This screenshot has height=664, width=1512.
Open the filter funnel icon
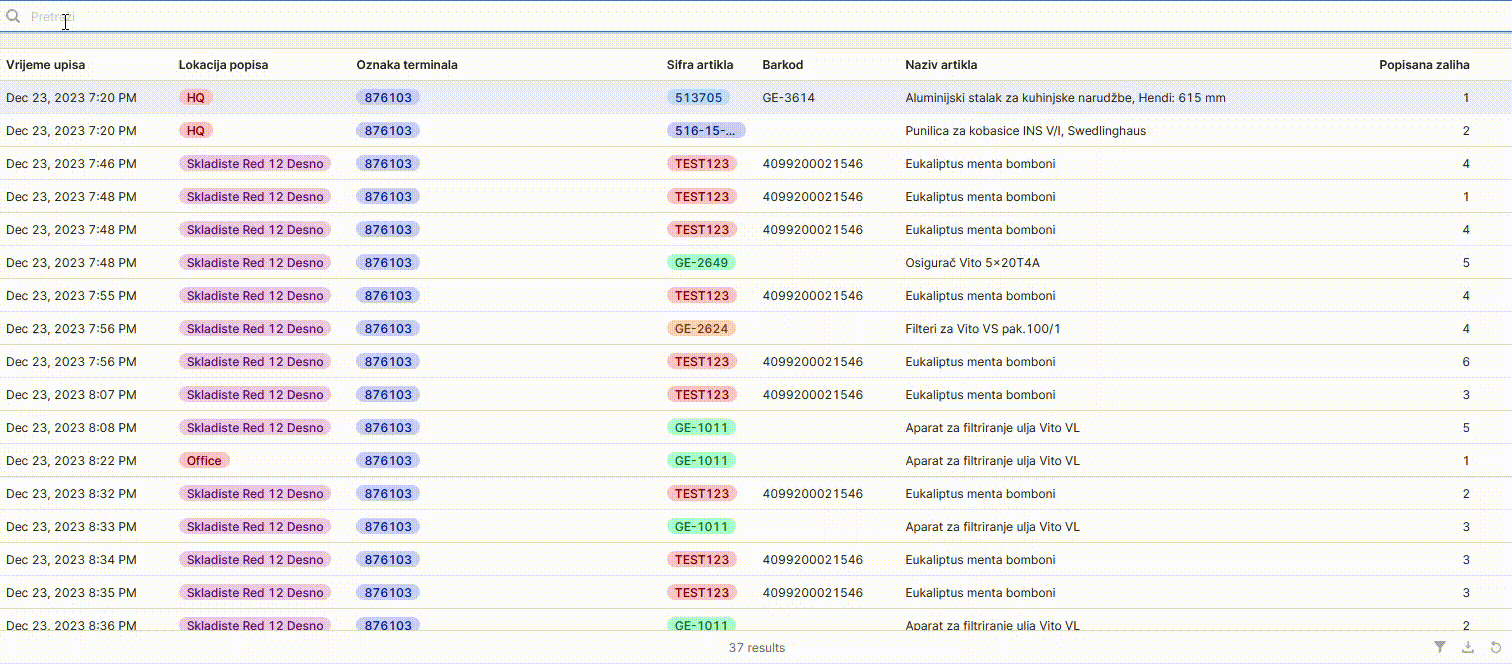point(1440,648)
